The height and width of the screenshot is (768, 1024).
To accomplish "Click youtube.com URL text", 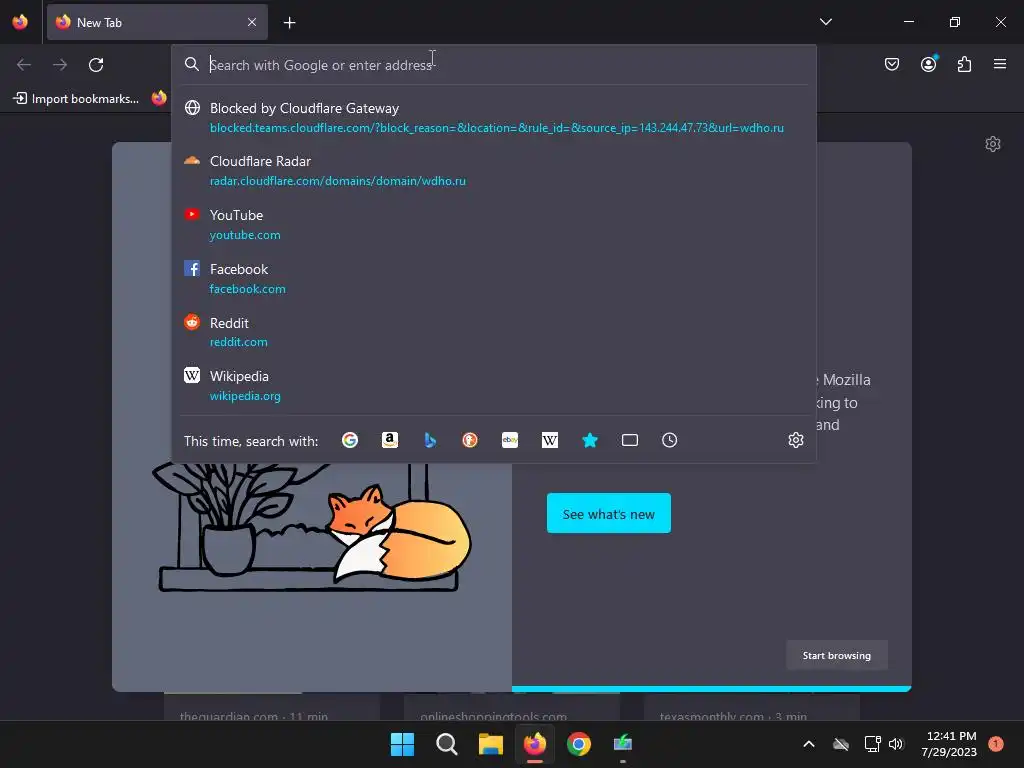I will click(x=245, y=235).
